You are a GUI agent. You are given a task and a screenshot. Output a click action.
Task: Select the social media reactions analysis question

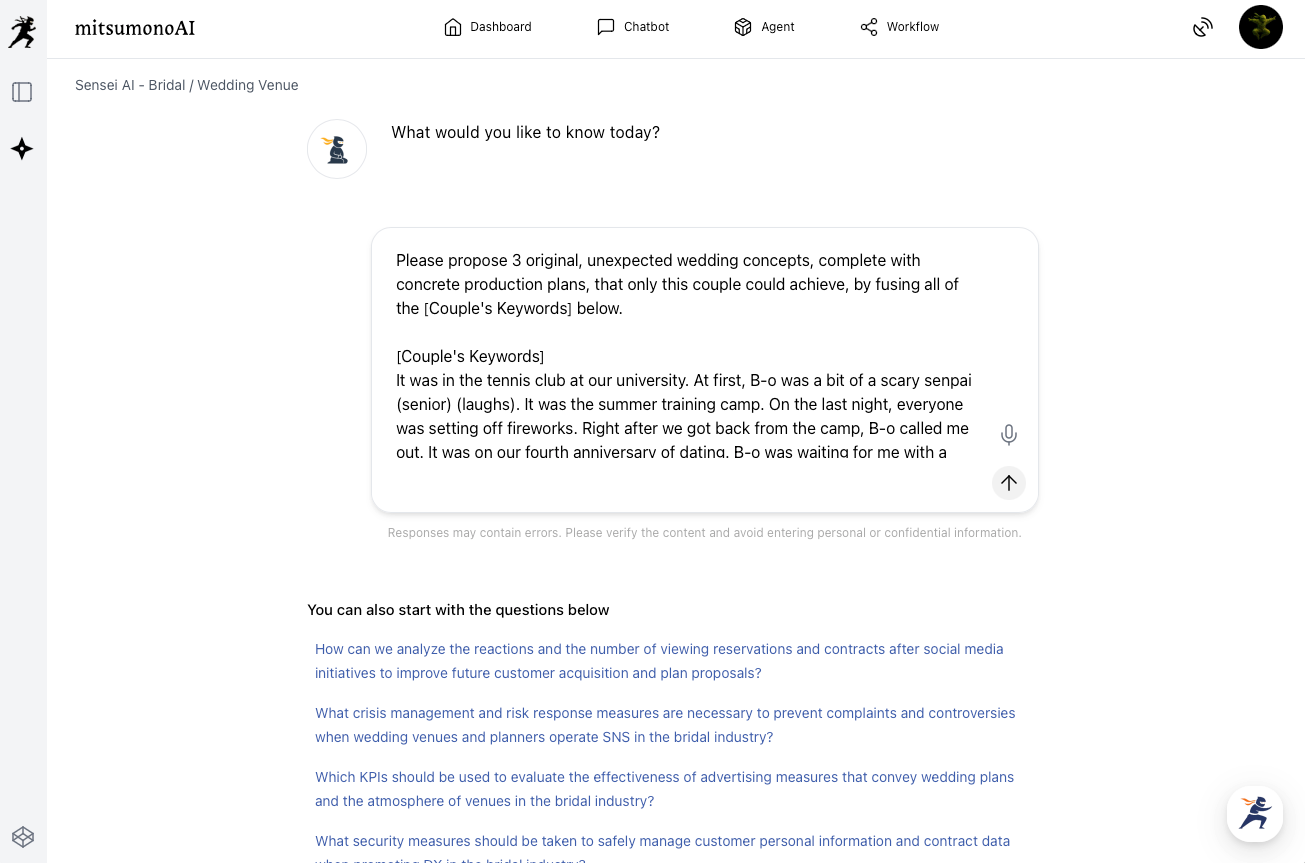click(659, 661)
